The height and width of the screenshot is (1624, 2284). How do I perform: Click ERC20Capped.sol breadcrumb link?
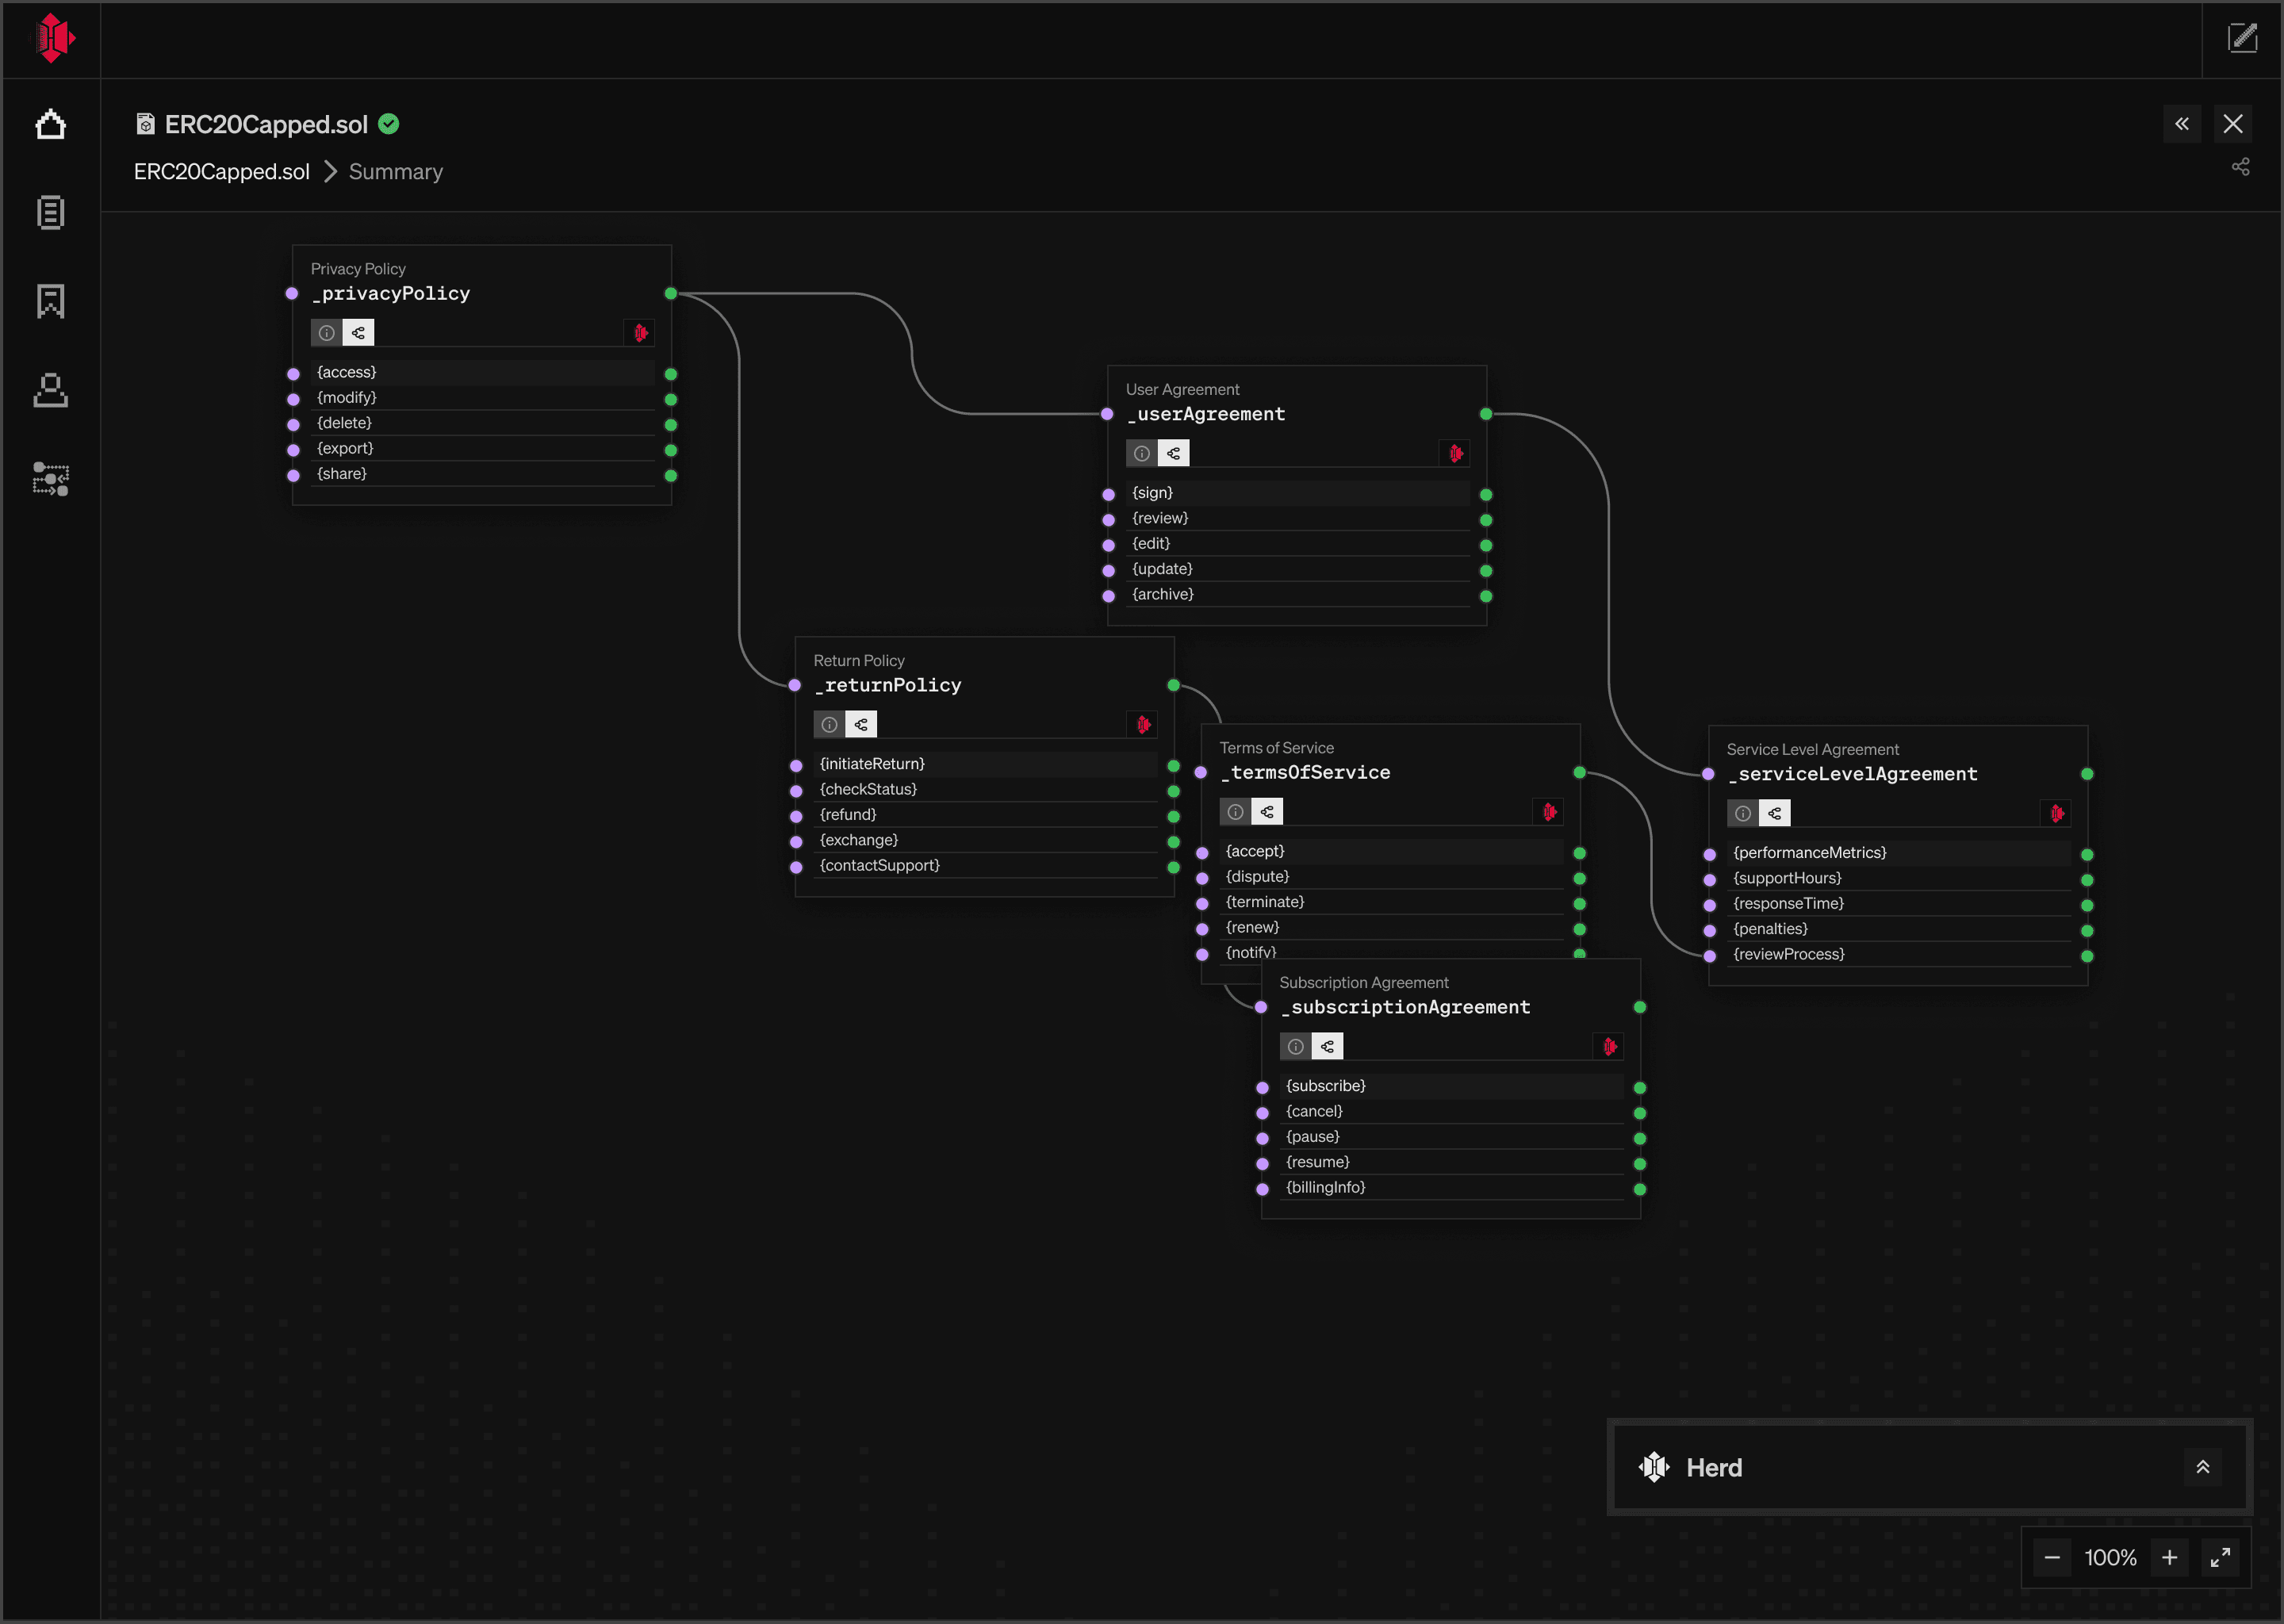click(222, 172)
